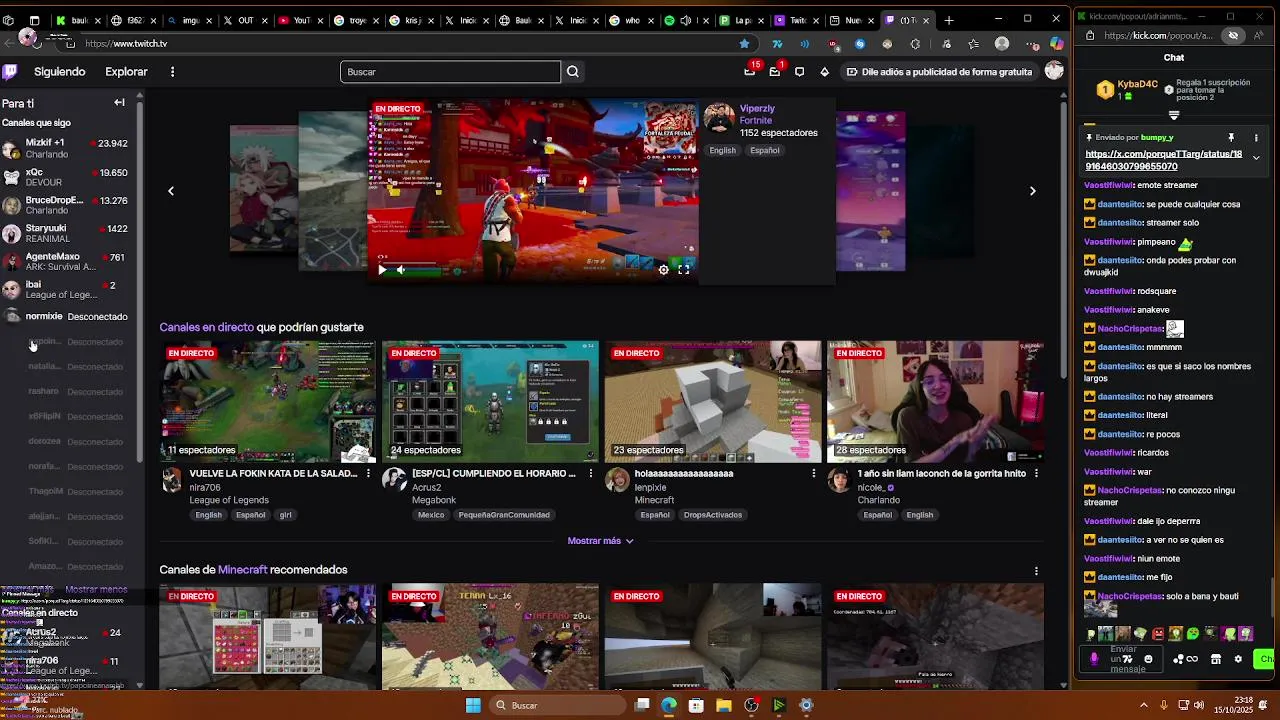Click the Get Bits diamond icon

coord(824,72)
